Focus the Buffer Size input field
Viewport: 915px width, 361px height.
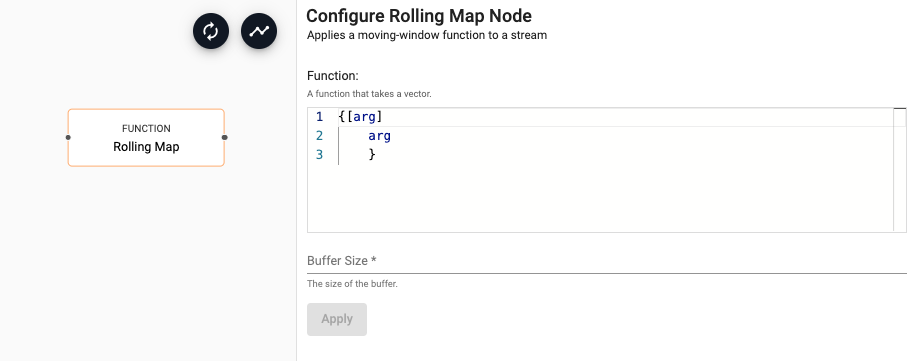pos(607,261)
